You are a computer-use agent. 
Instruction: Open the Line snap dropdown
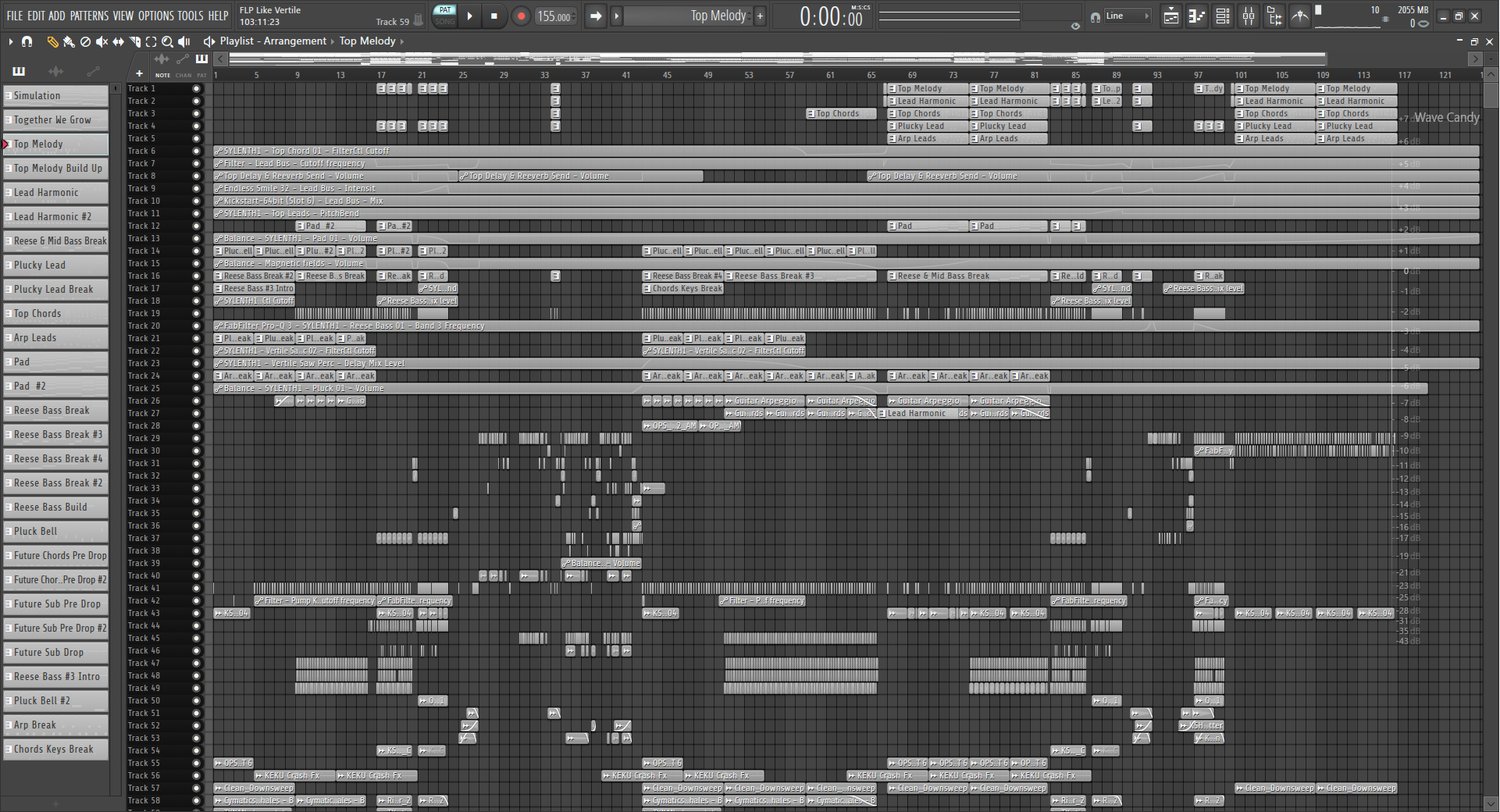[x=1126, y=16]
